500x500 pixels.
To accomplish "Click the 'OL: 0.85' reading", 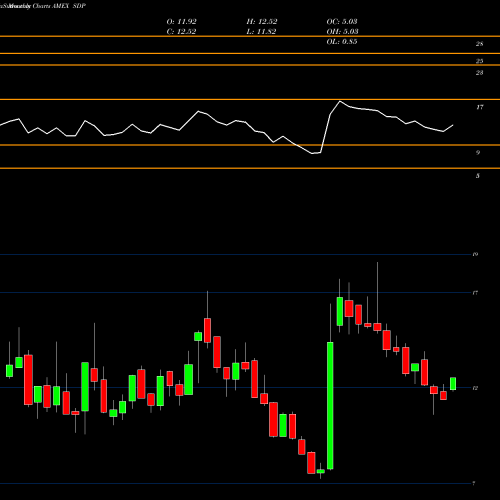I will pyautogui.click(x=342, y=42).
